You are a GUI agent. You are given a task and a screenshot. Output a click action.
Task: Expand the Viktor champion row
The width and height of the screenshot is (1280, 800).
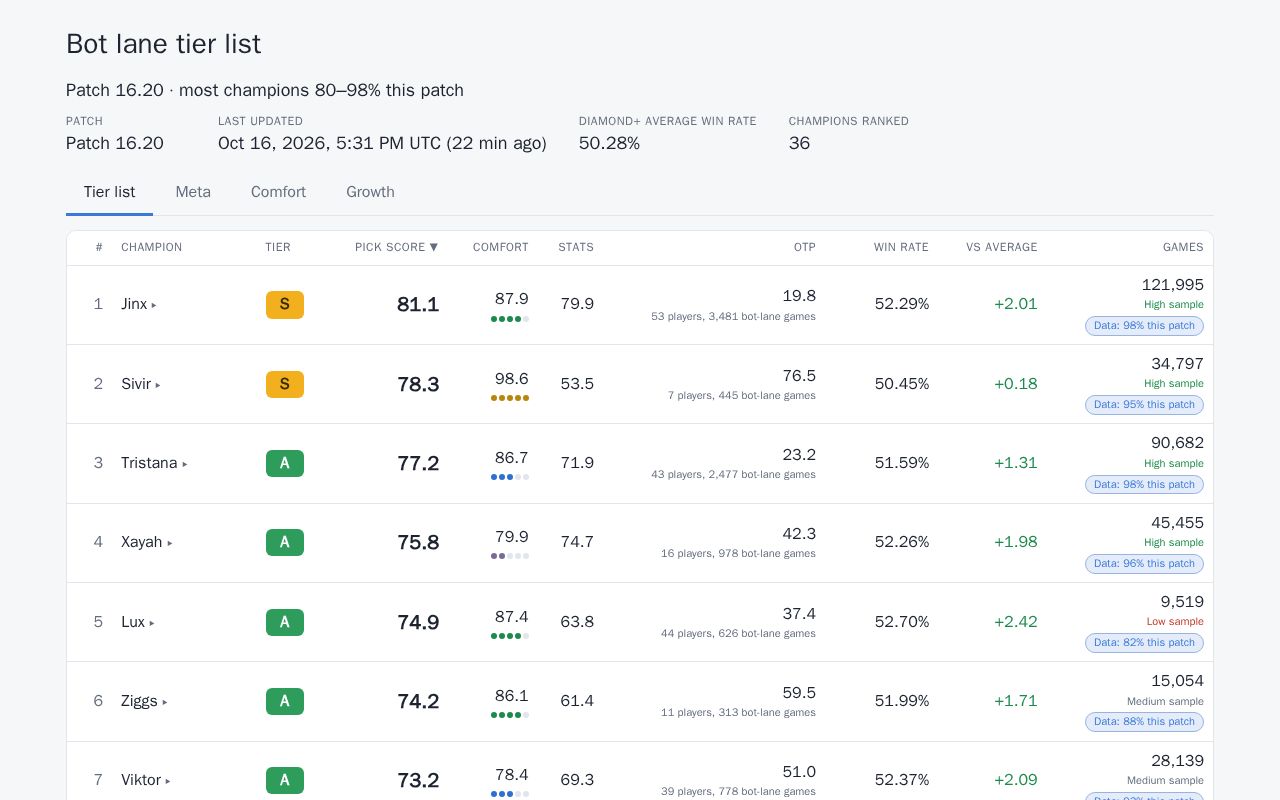point(146,780)
